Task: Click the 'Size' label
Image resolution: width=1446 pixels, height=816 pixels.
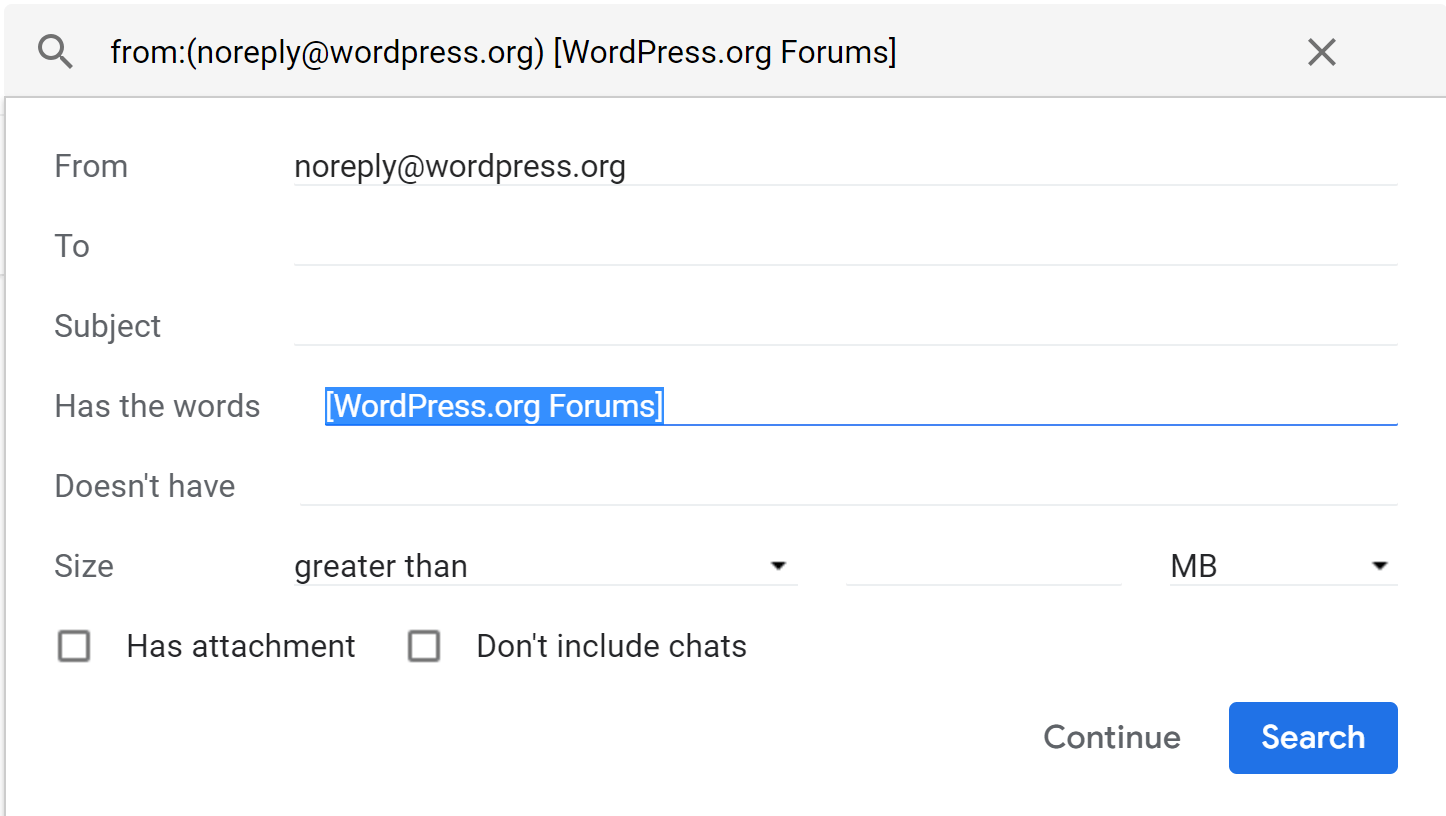Action: click(x=84, y=566)
